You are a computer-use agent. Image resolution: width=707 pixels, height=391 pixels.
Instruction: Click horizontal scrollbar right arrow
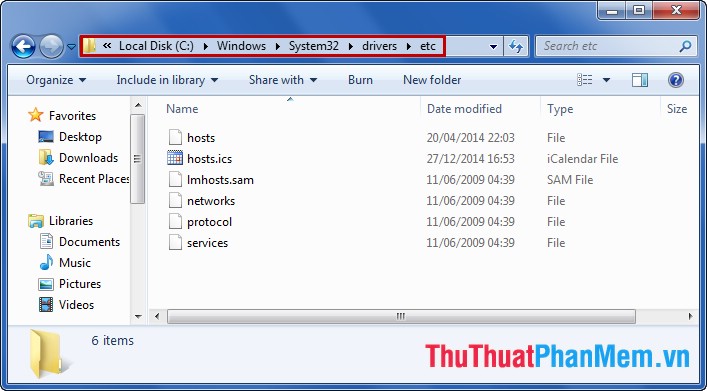[x=690, y=316]
